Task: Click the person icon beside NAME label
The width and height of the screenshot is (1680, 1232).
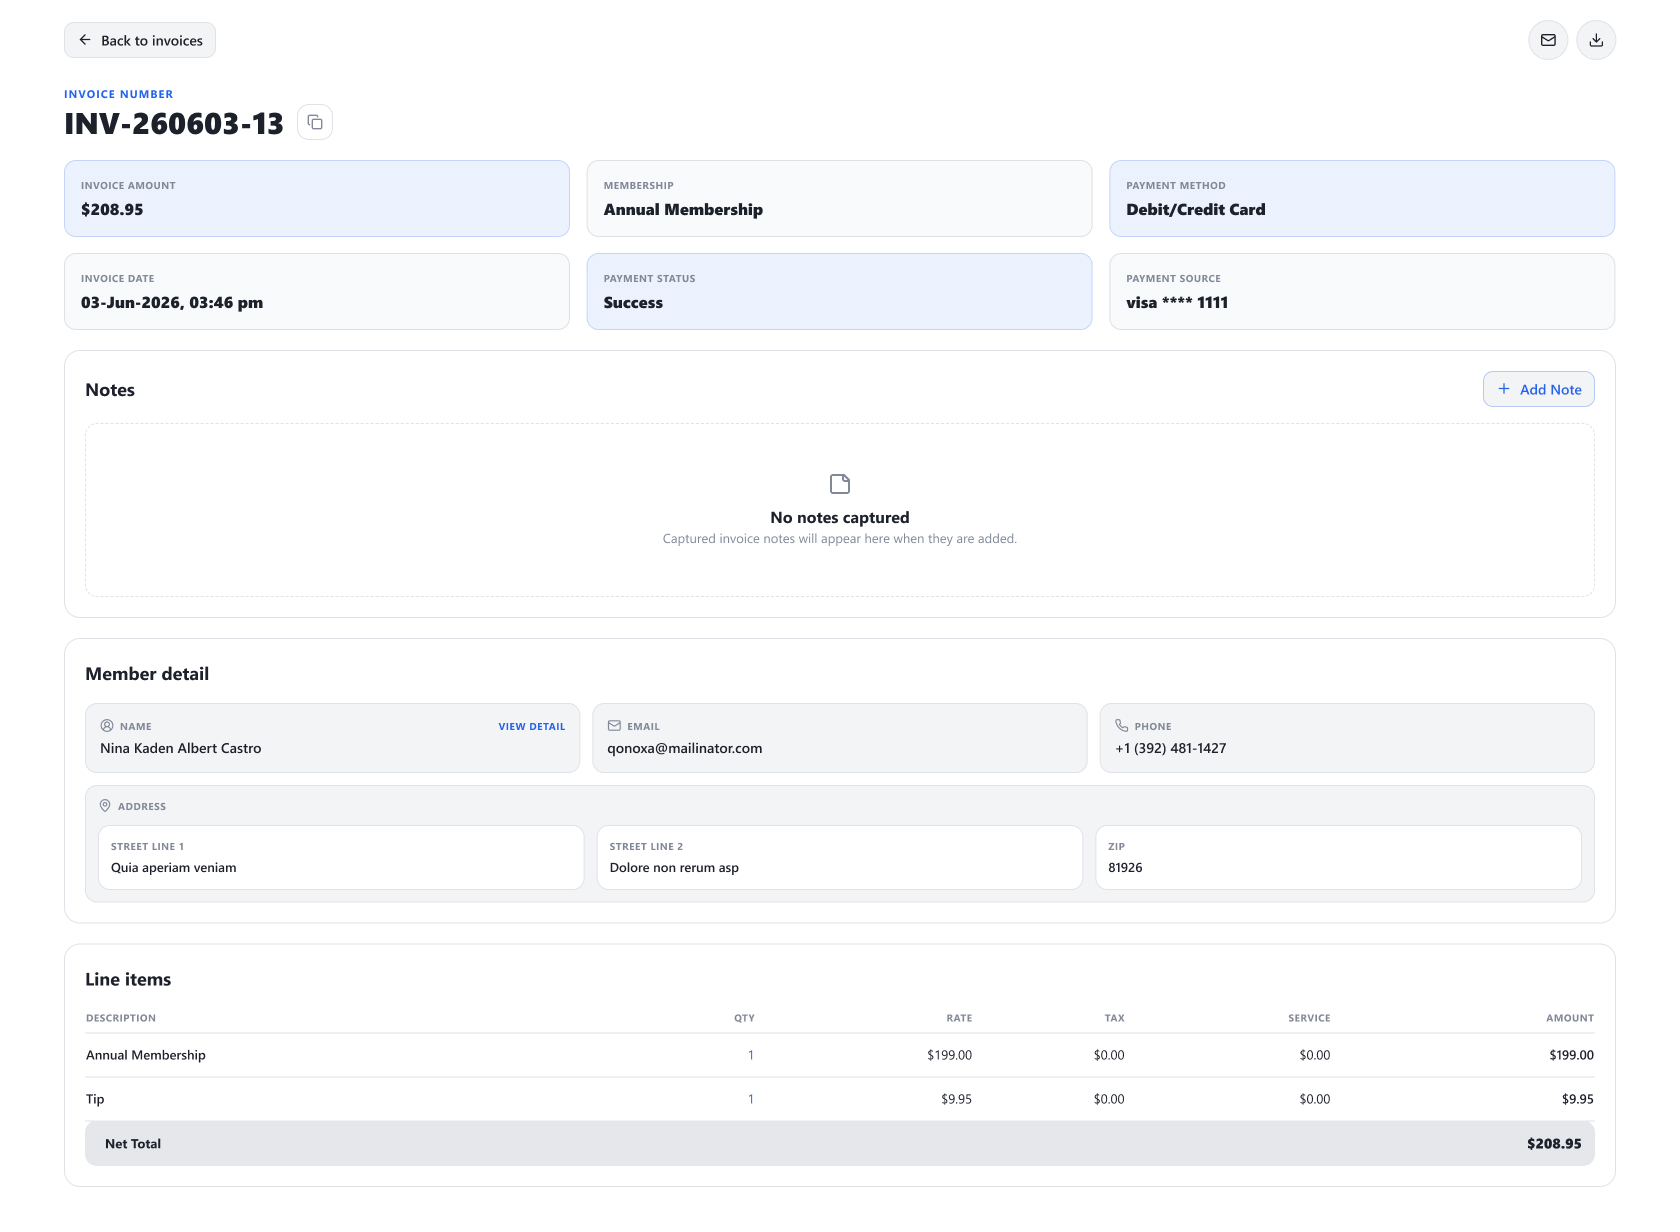Action: (107, 726)
